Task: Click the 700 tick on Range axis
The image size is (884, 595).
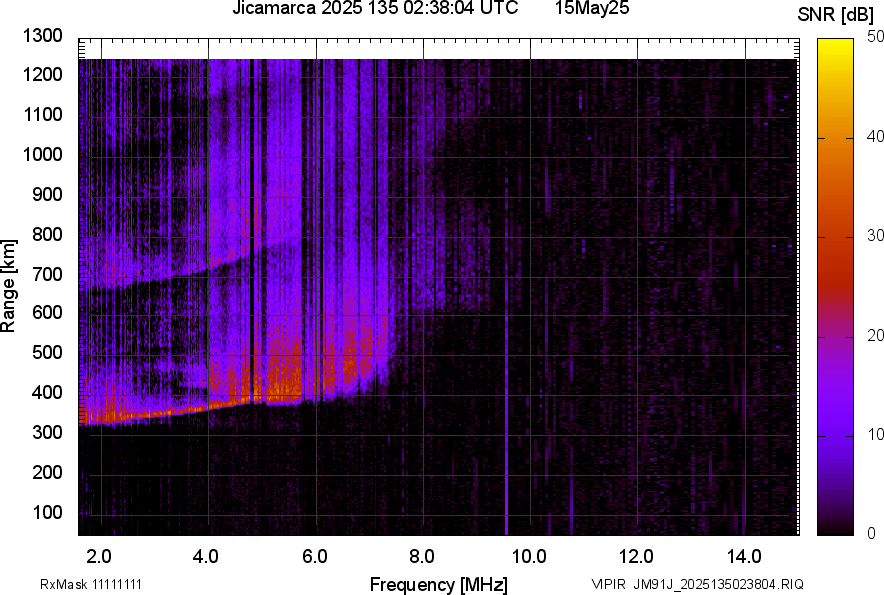Action: pos(48,274)
